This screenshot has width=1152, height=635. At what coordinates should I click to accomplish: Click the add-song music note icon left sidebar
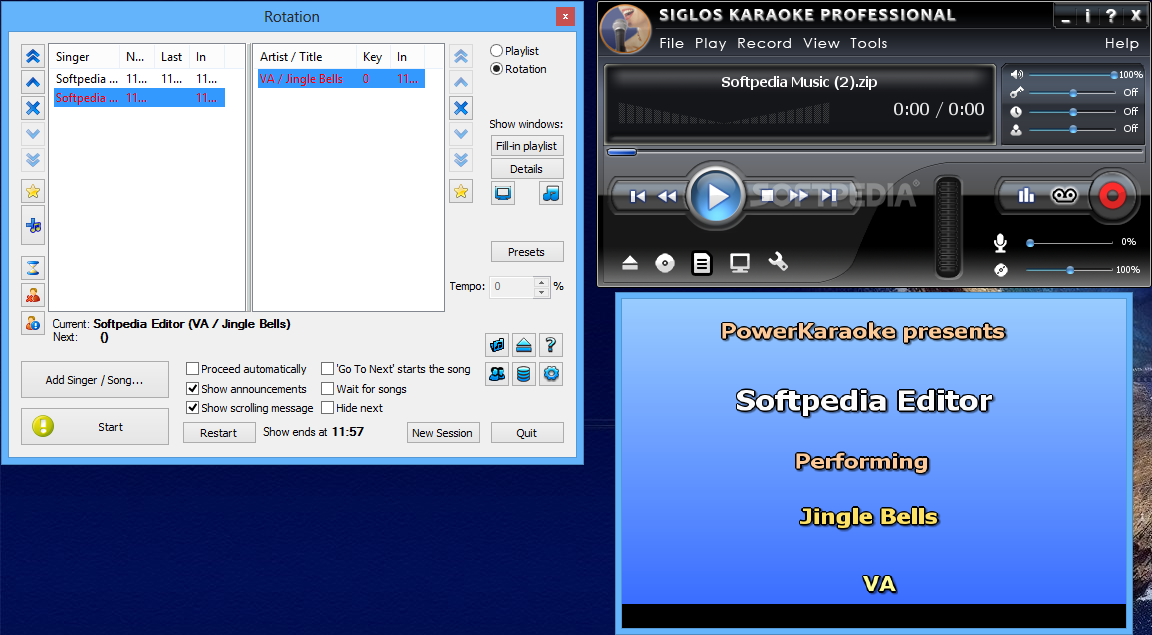click(x=33, y=225)
